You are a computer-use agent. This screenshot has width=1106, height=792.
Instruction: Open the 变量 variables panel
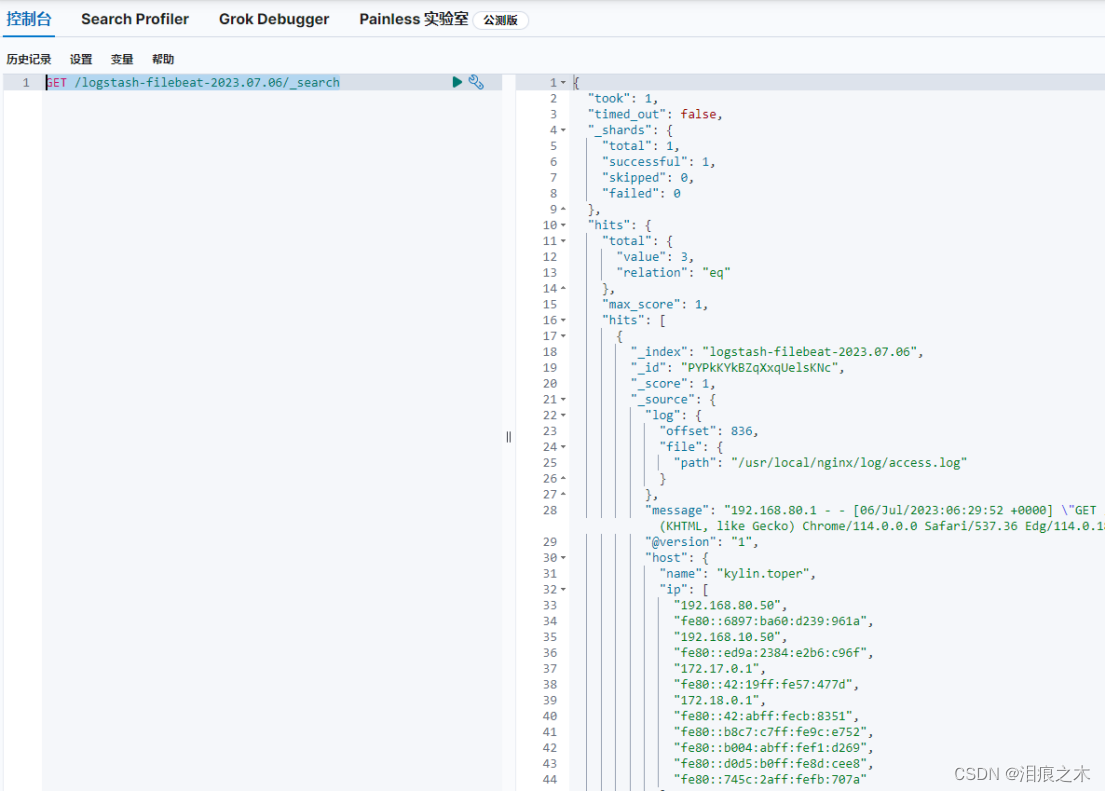pyautogui.click(x=121, y=58)
